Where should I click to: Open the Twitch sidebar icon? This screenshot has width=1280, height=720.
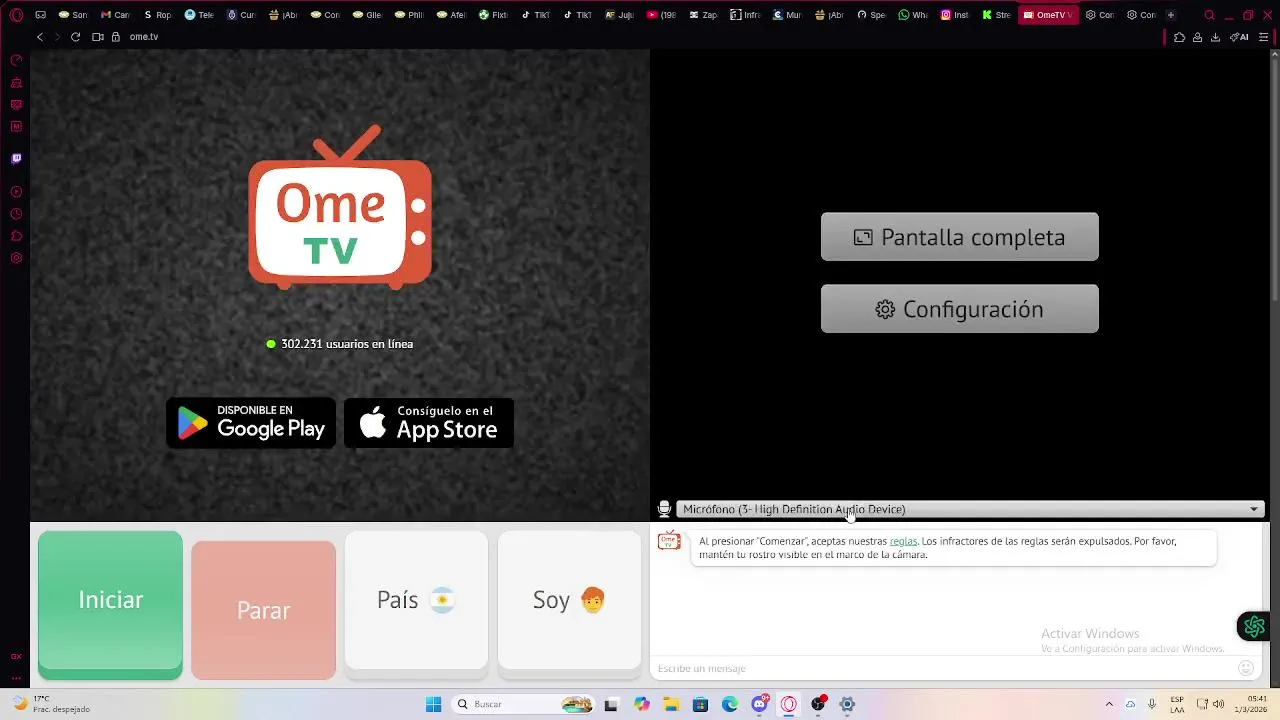tap(16, 158)
